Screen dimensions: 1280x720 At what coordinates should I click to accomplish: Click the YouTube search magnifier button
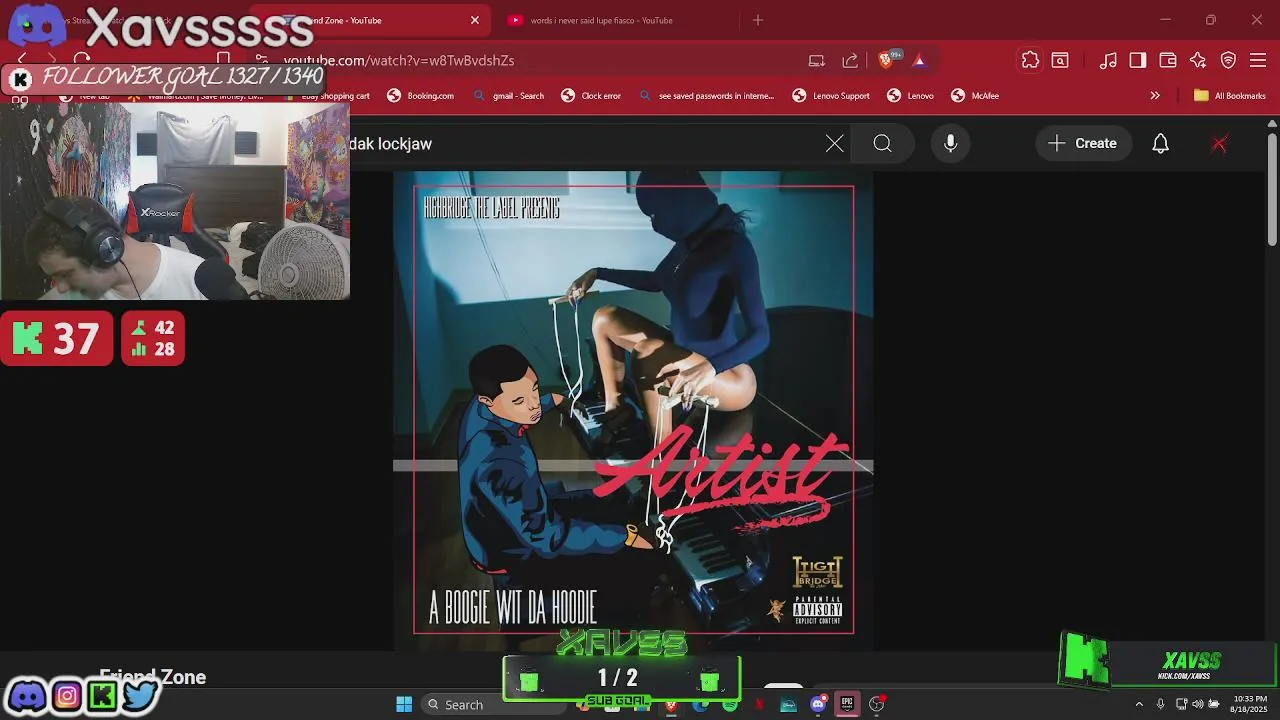click(882, 144)
